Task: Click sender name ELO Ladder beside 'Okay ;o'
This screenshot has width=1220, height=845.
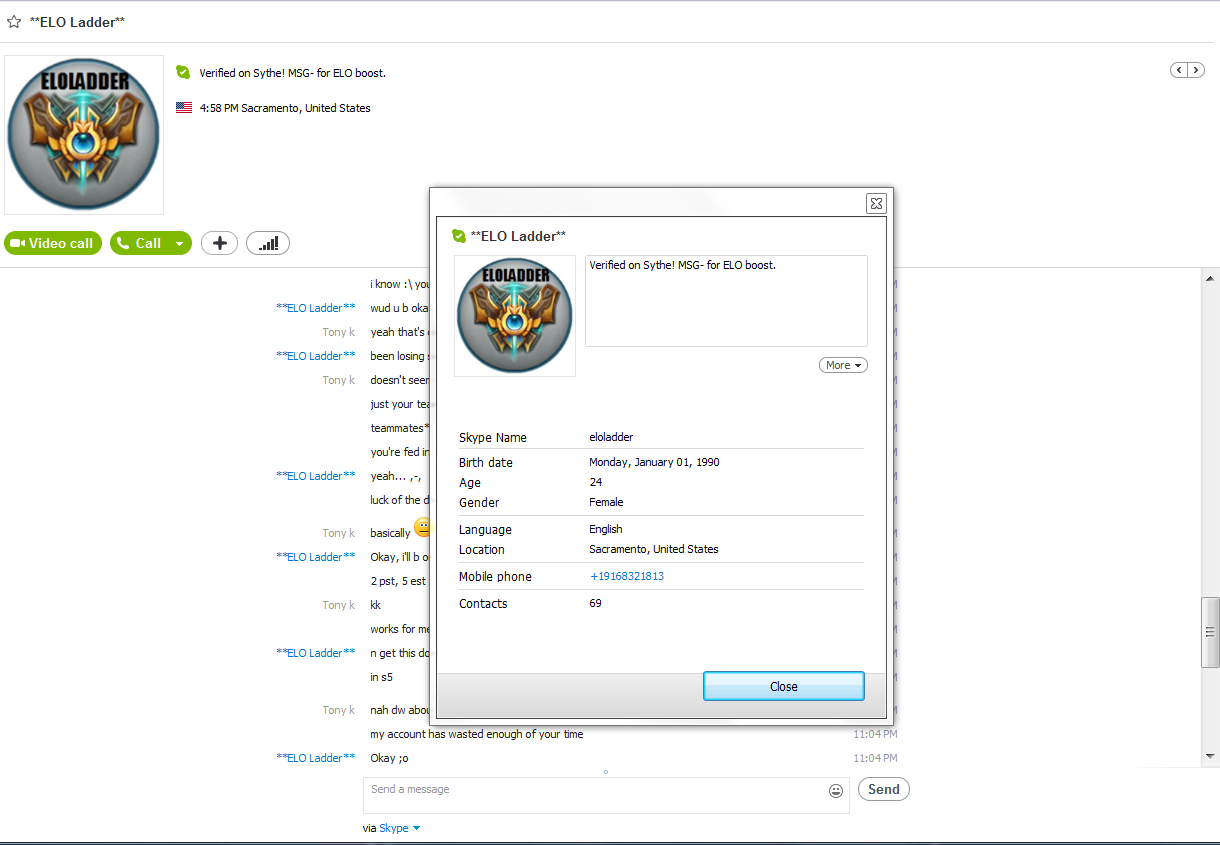Action: tap(316, 758)
